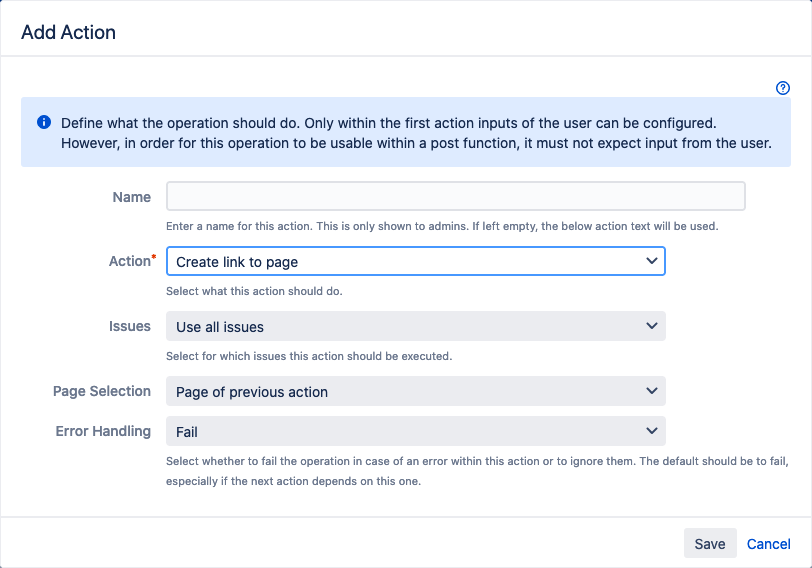The image size is (812, 568).
Task: Click the Issues field label
Action: coord(129,326)
